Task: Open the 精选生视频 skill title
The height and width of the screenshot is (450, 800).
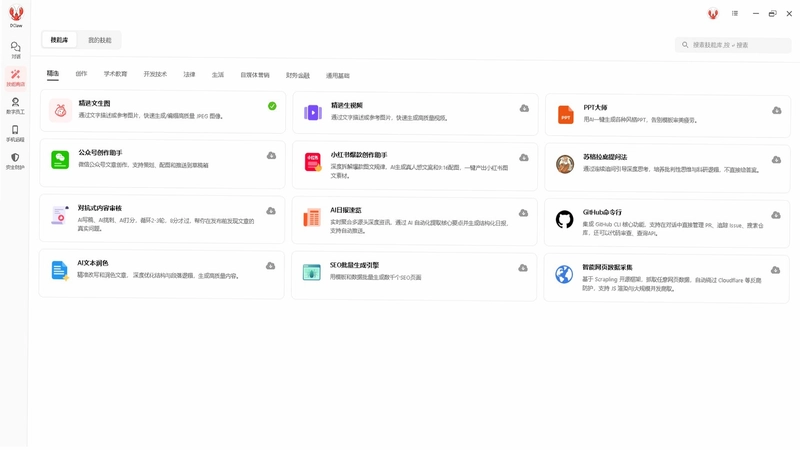Action: [x=347, y=105]
